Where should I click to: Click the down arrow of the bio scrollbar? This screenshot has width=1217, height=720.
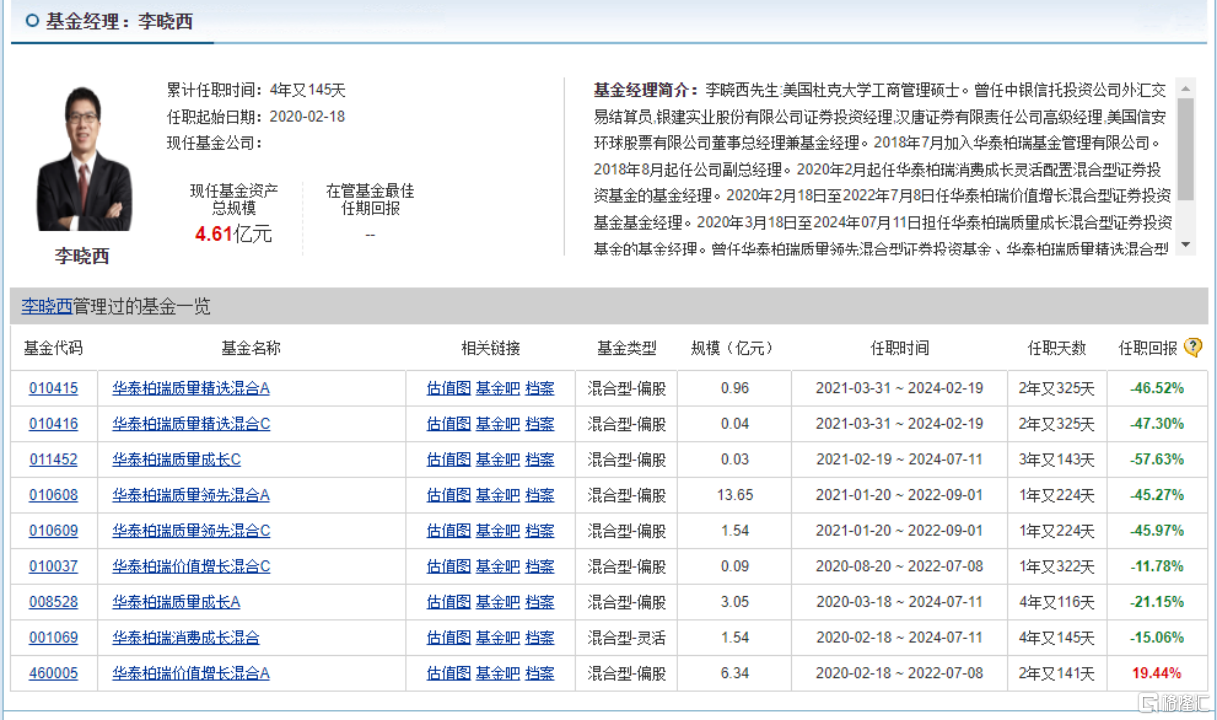[x=1186, y=245]
